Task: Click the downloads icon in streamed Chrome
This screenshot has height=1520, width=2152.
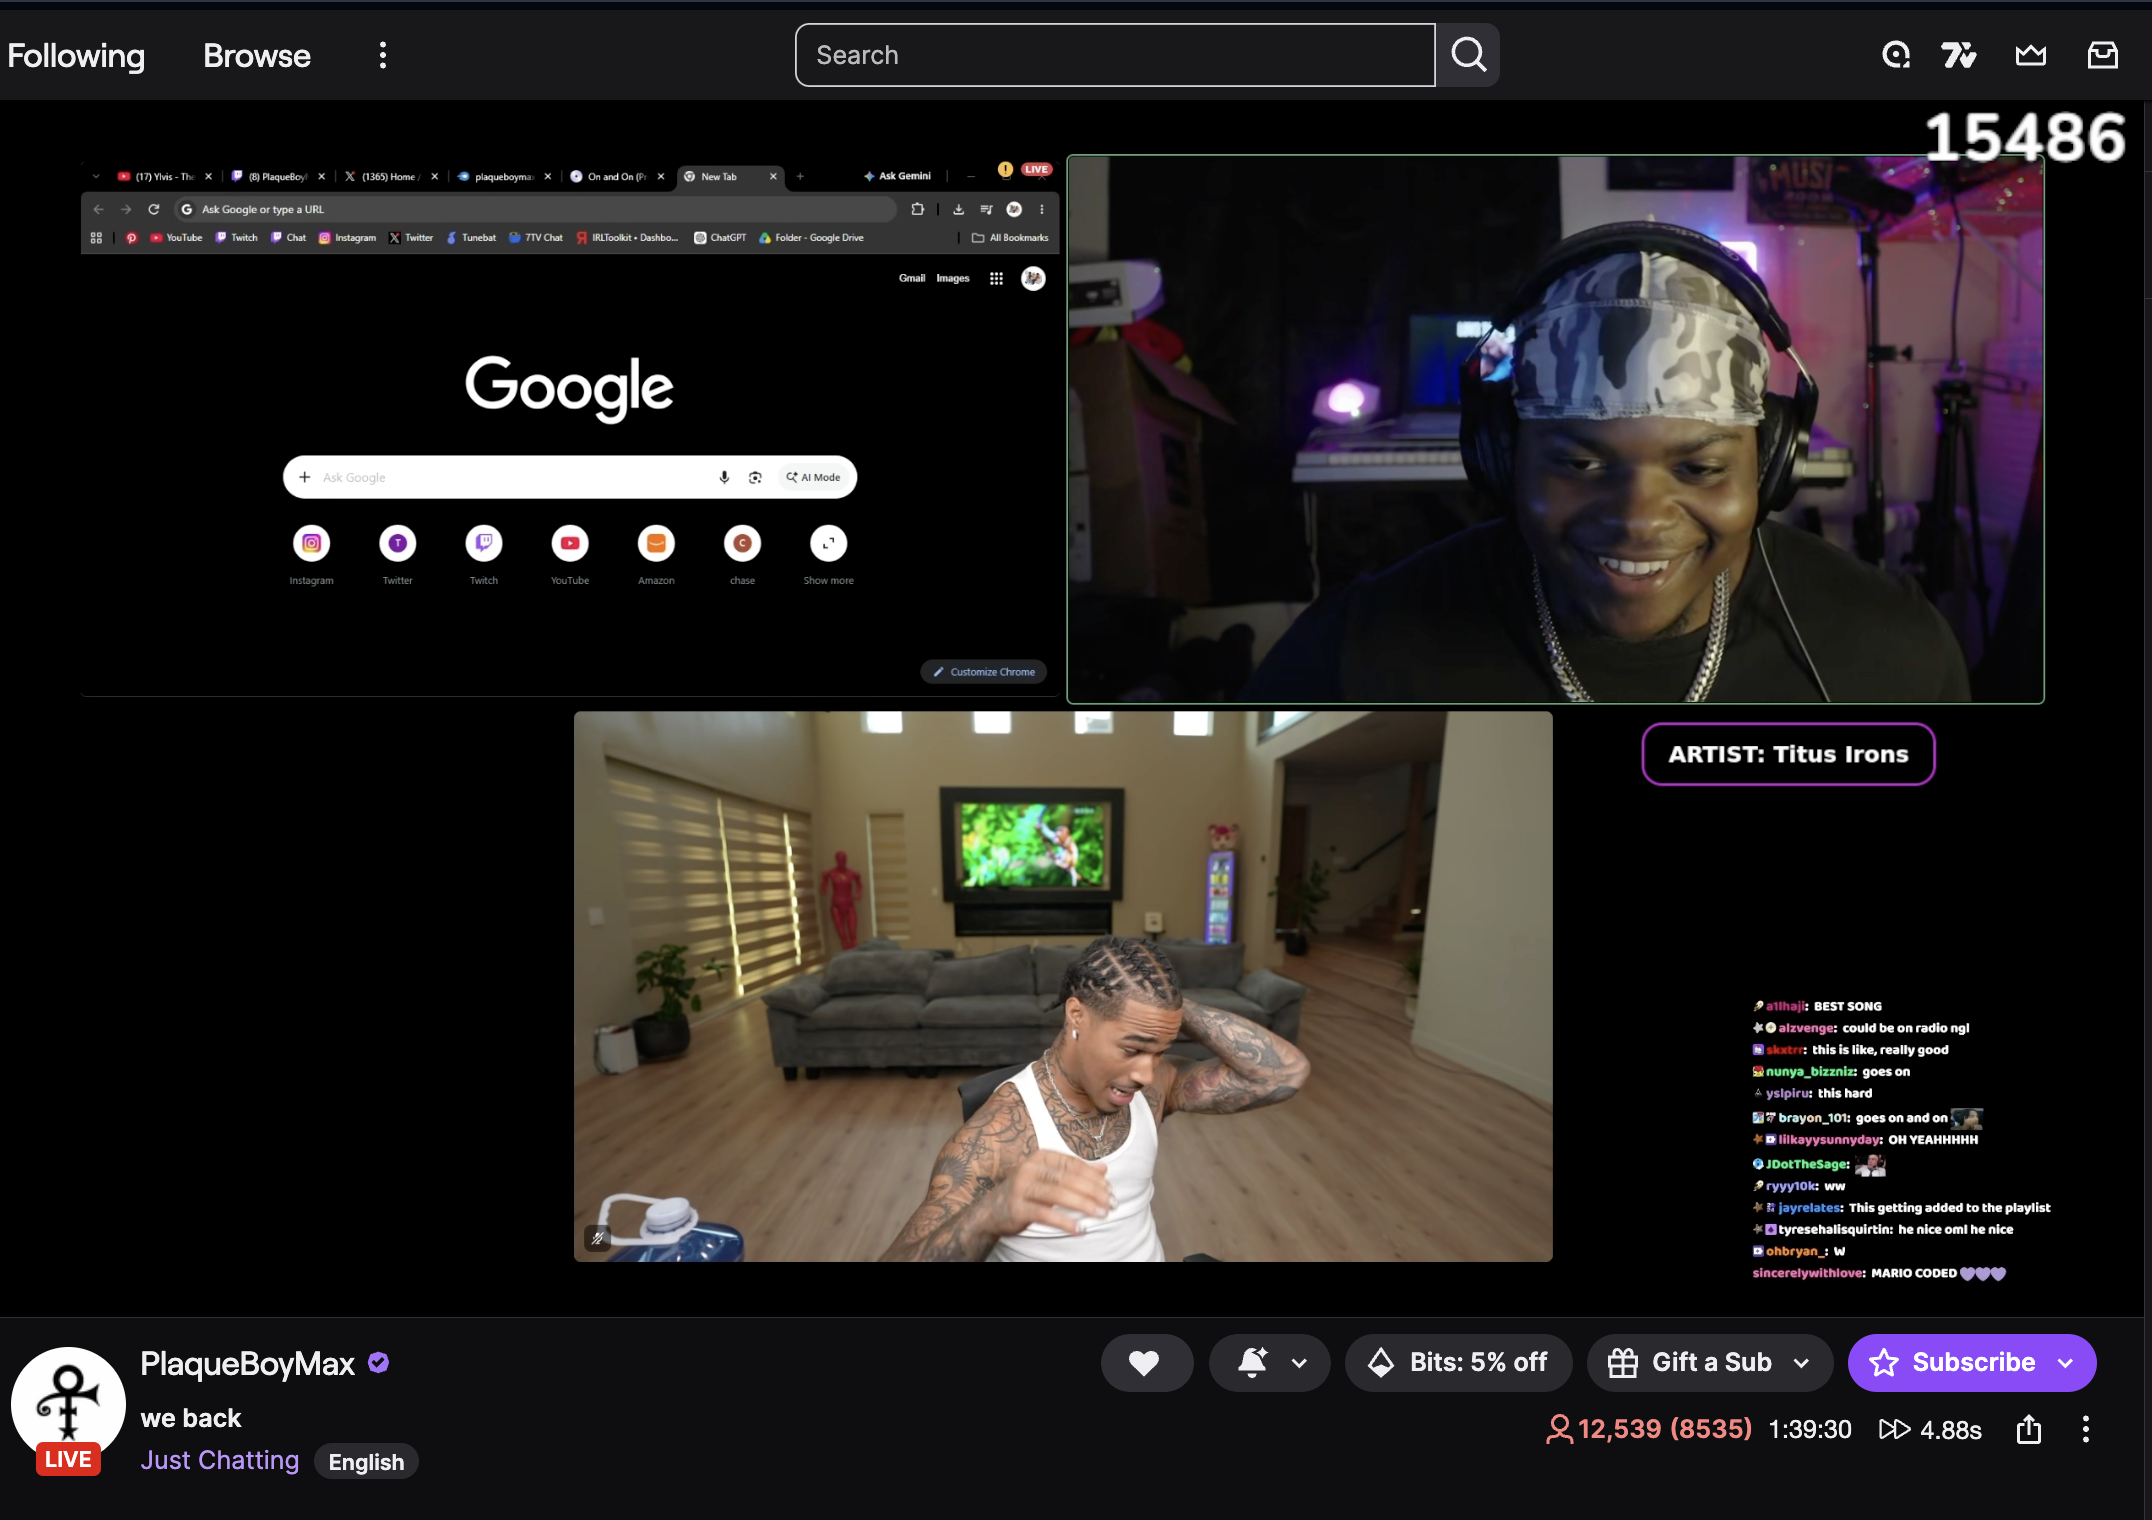Action: (x=958, y=209)
